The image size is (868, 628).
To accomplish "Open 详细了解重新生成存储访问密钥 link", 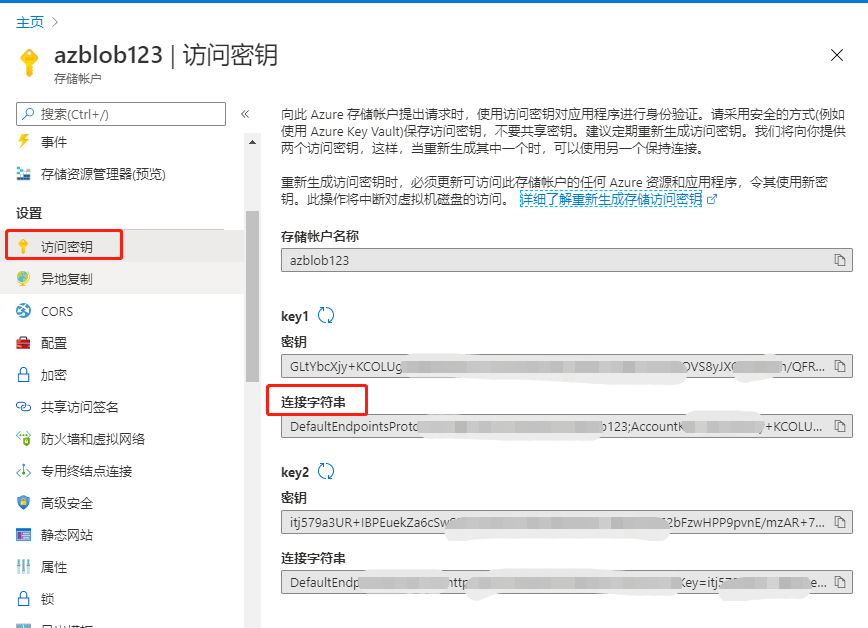I will [611, 199].
